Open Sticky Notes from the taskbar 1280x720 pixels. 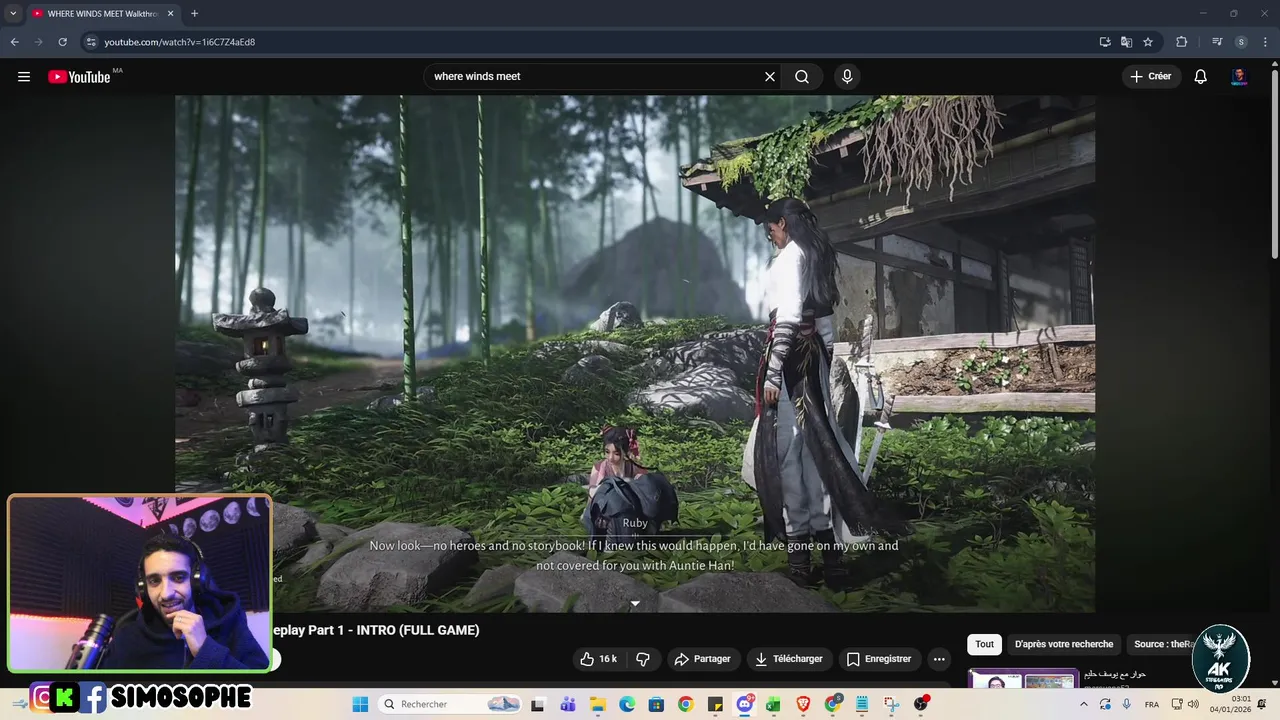pos(715,704)
